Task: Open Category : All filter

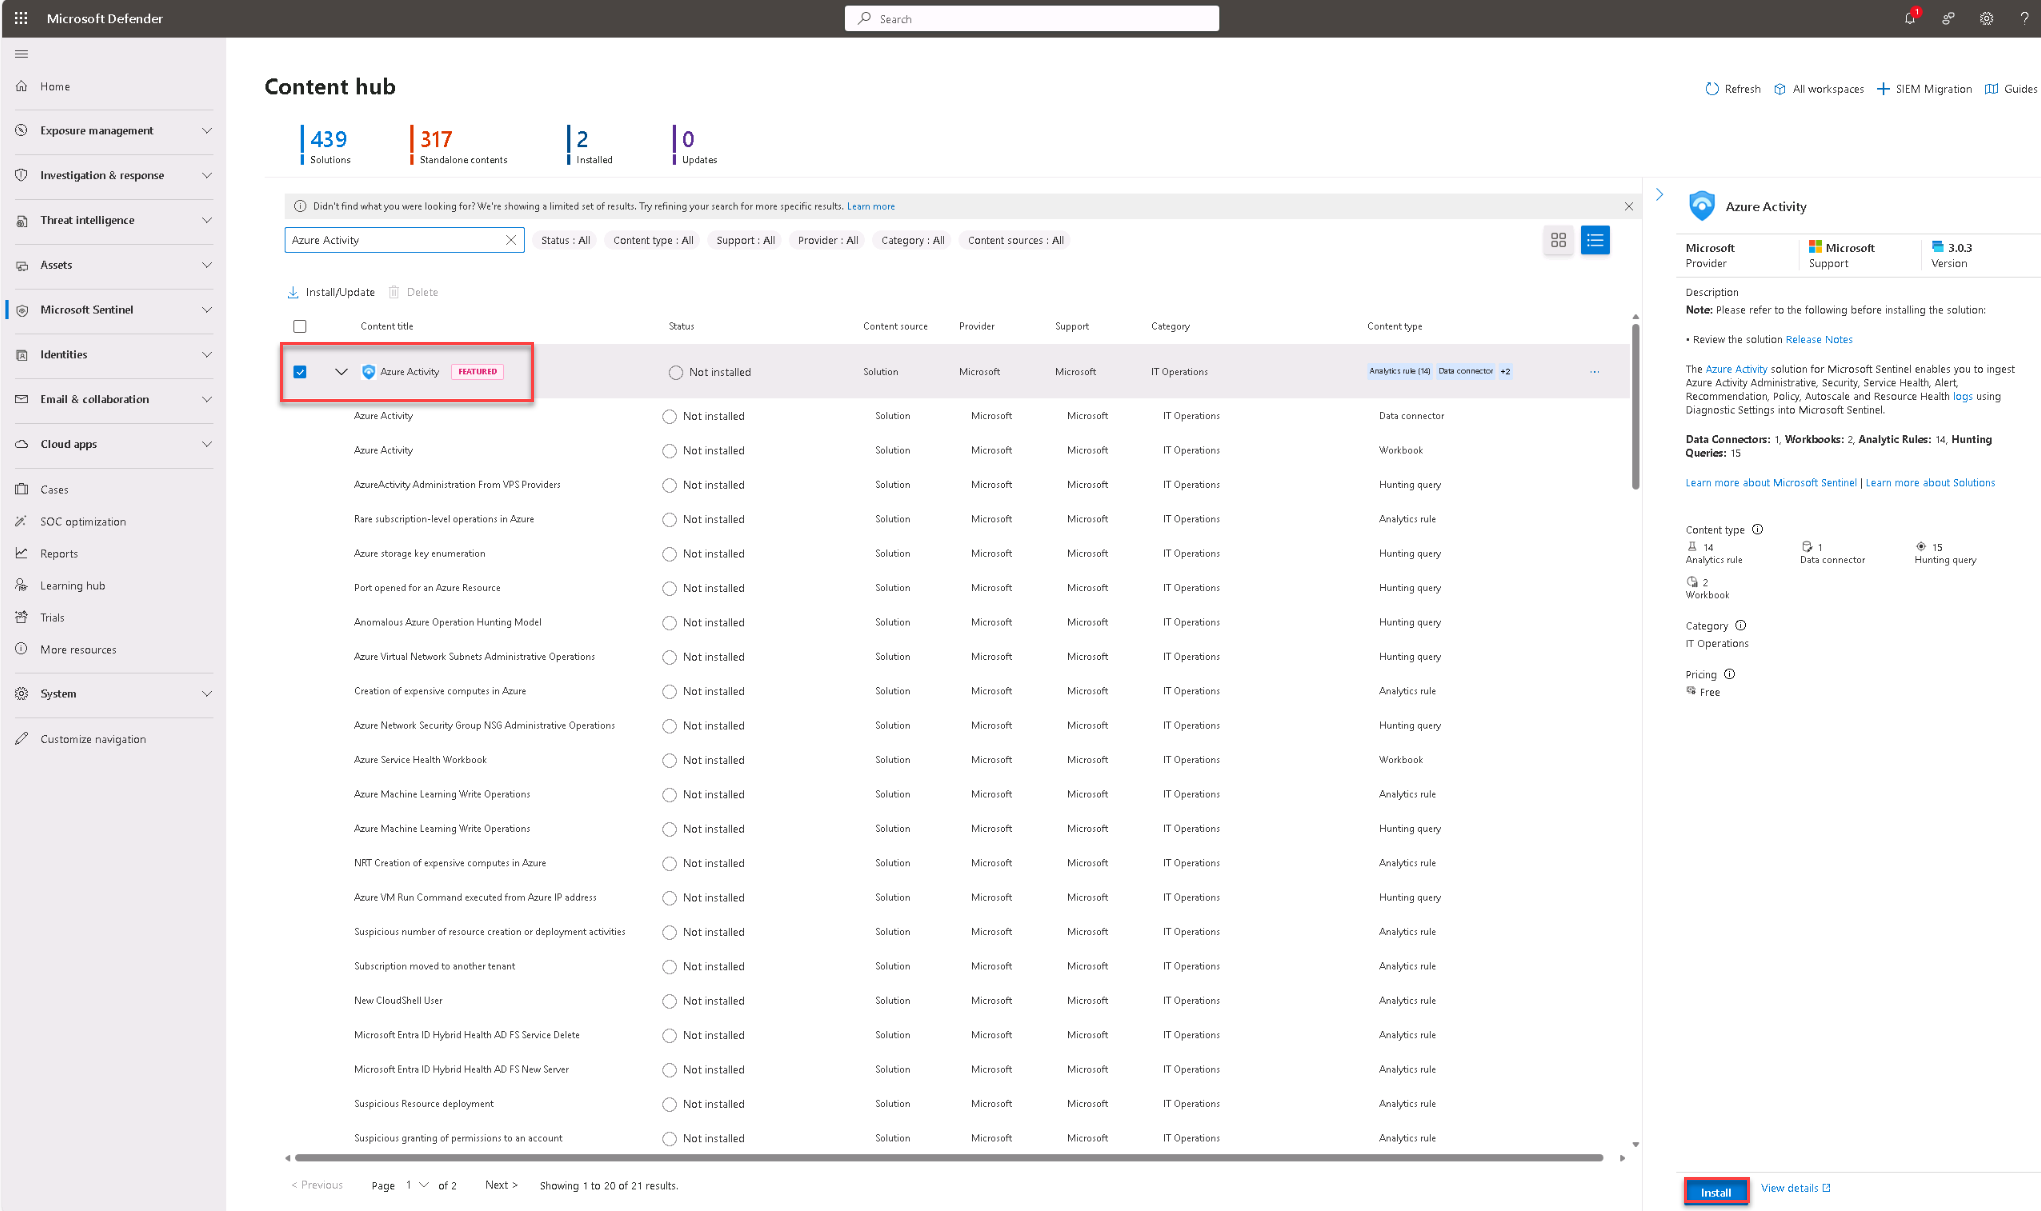Action: (x=912, y=240)
